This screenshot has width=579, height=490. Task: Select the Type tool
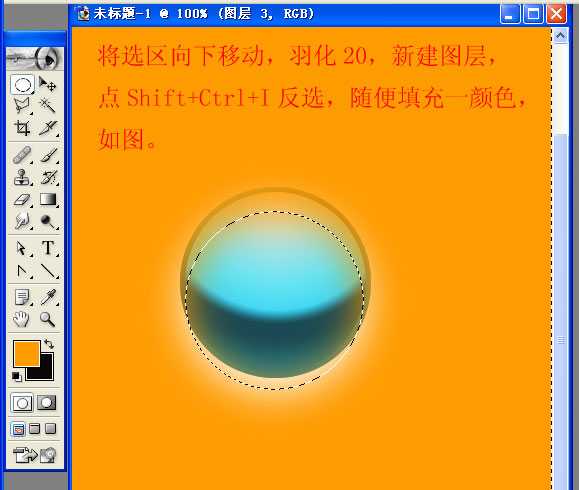[x=48, y=248]
